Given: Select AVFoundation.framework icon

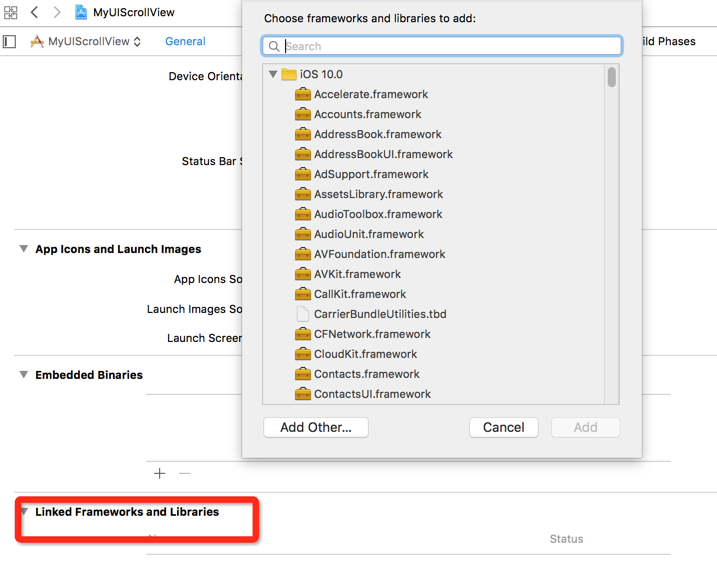Looking at the screenshot, I should coord(303,254).
